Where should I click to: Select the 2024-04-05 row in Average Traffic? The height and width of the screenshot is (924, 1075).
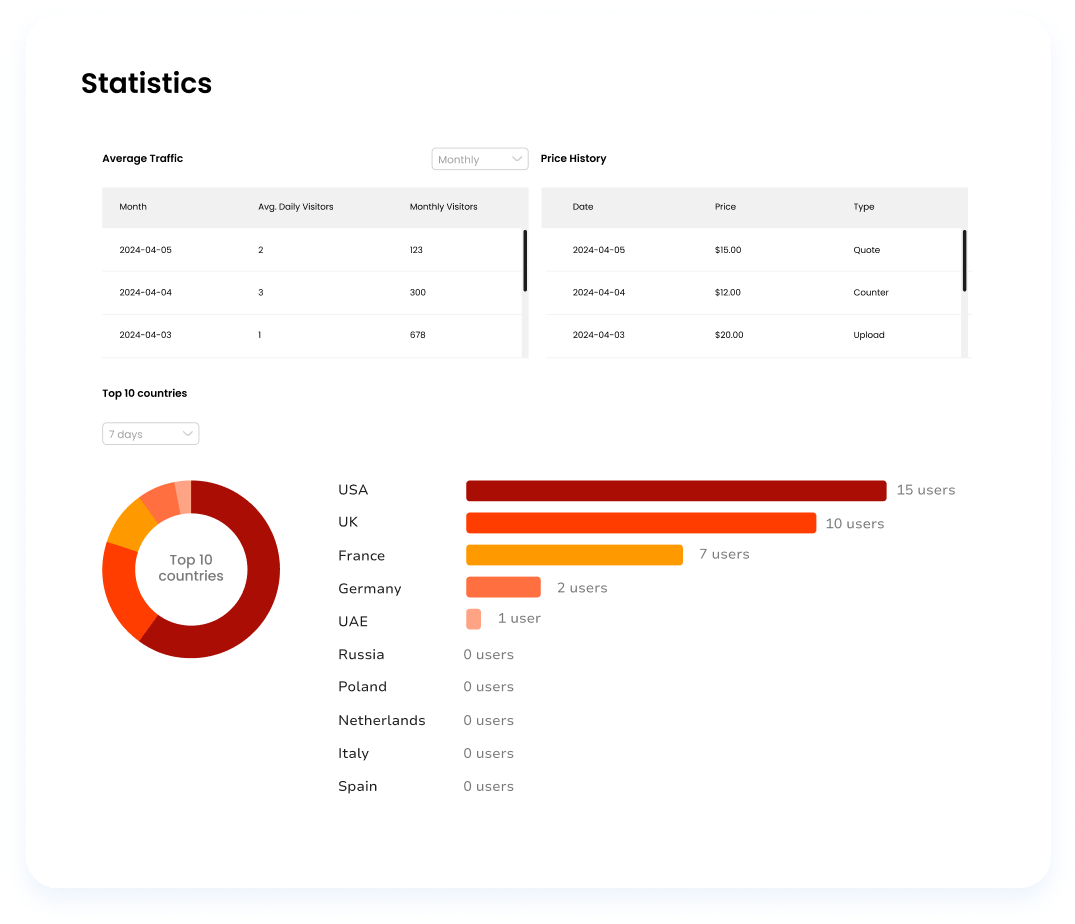(300, 250)
